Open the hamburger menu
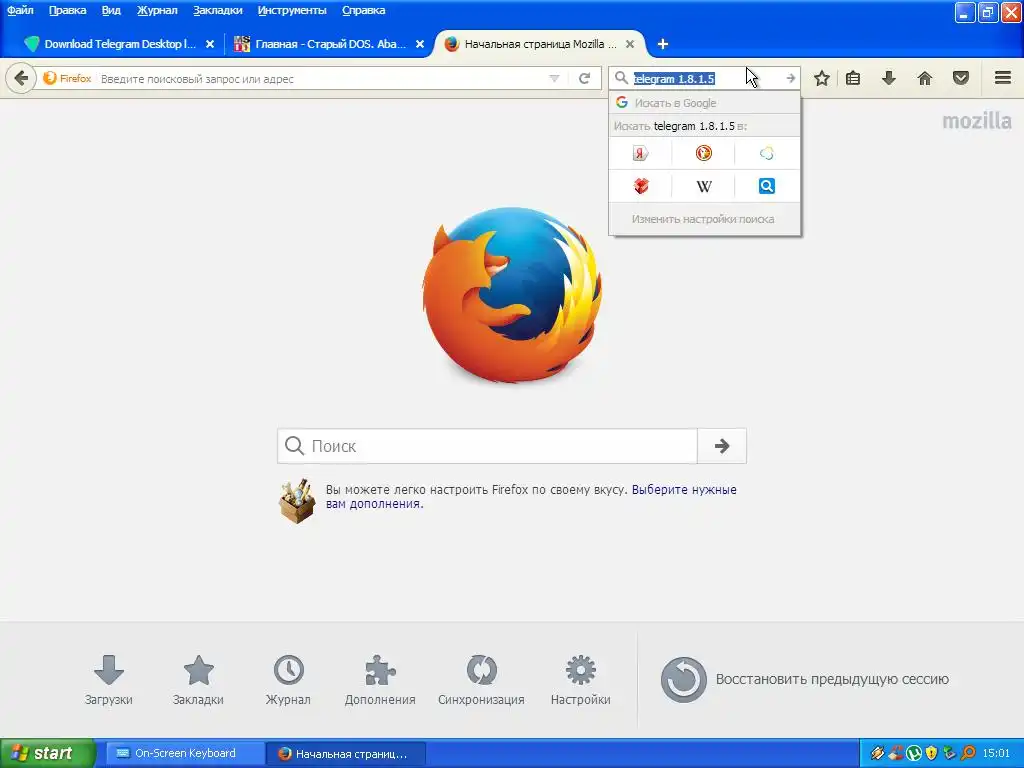The width and height of the screenshot is (1024, 768). [1003, 78]
